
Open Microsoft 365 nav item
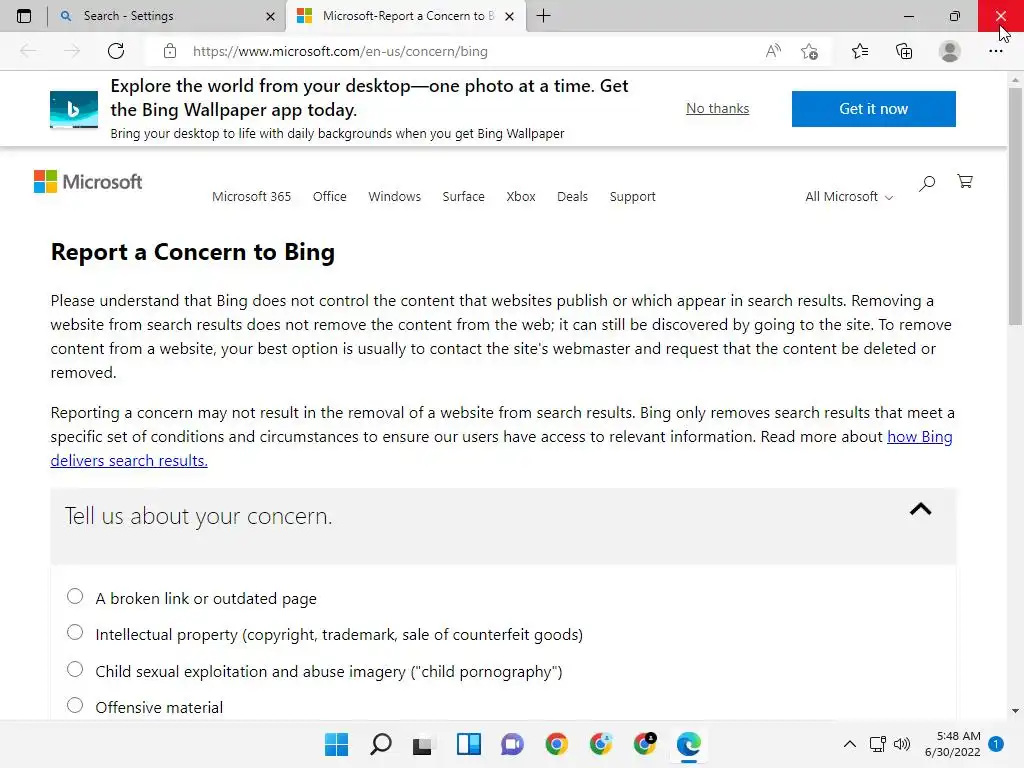pos(251,197)
